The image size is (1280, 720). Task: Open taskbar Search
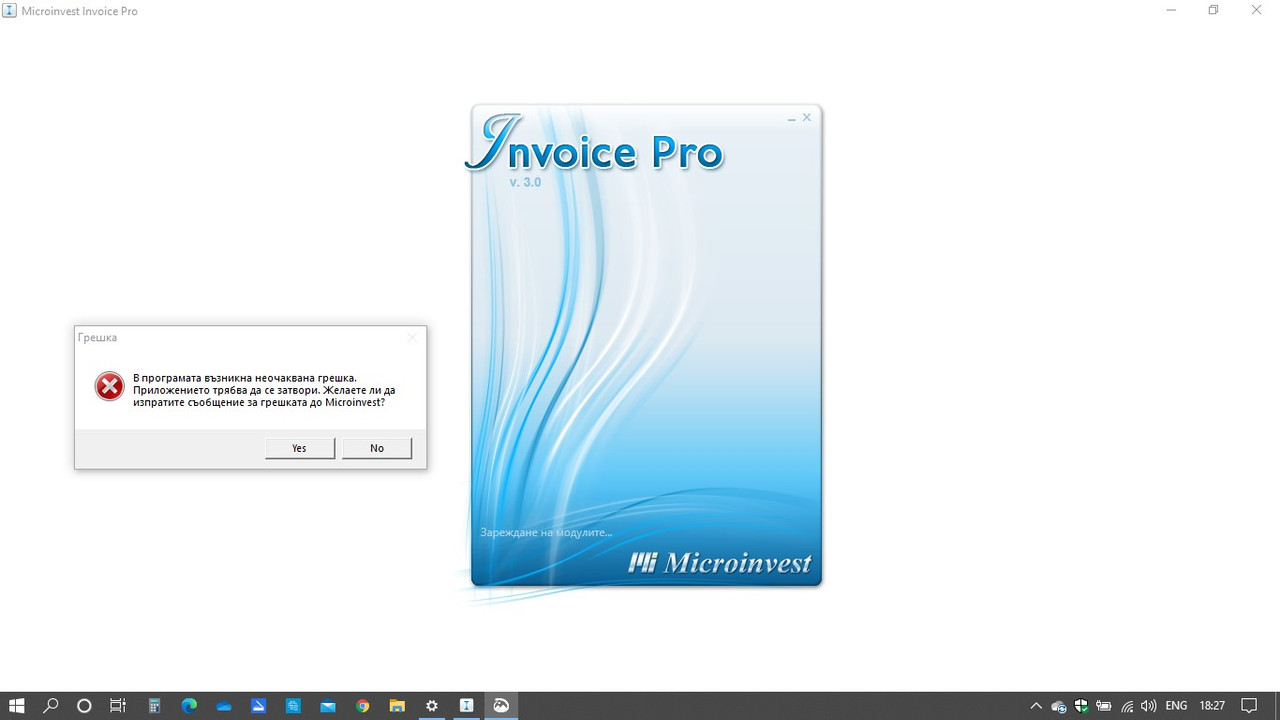52,705
